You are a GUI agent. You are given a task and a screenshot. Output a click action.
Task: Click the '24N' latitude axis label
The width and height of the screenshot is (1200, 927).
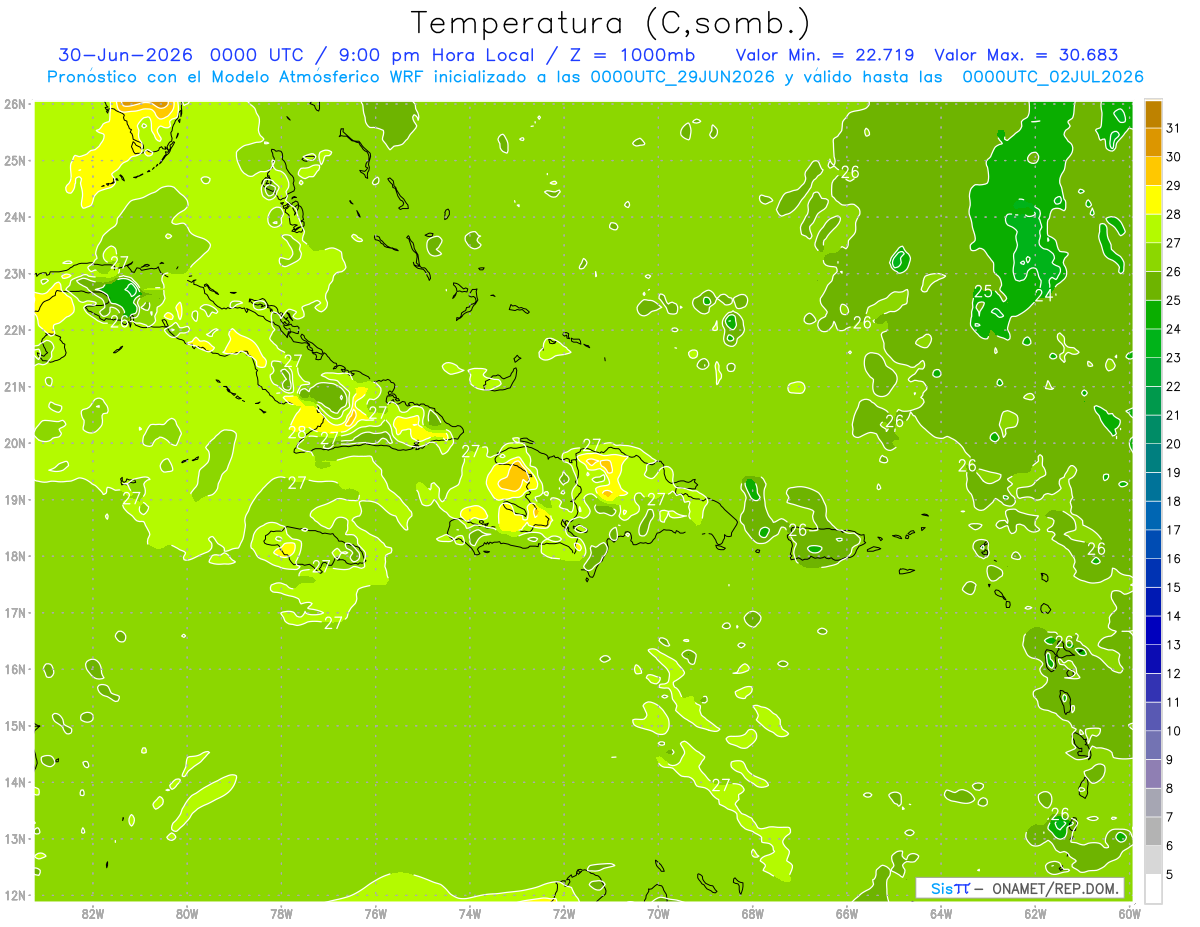pos(14,217)
